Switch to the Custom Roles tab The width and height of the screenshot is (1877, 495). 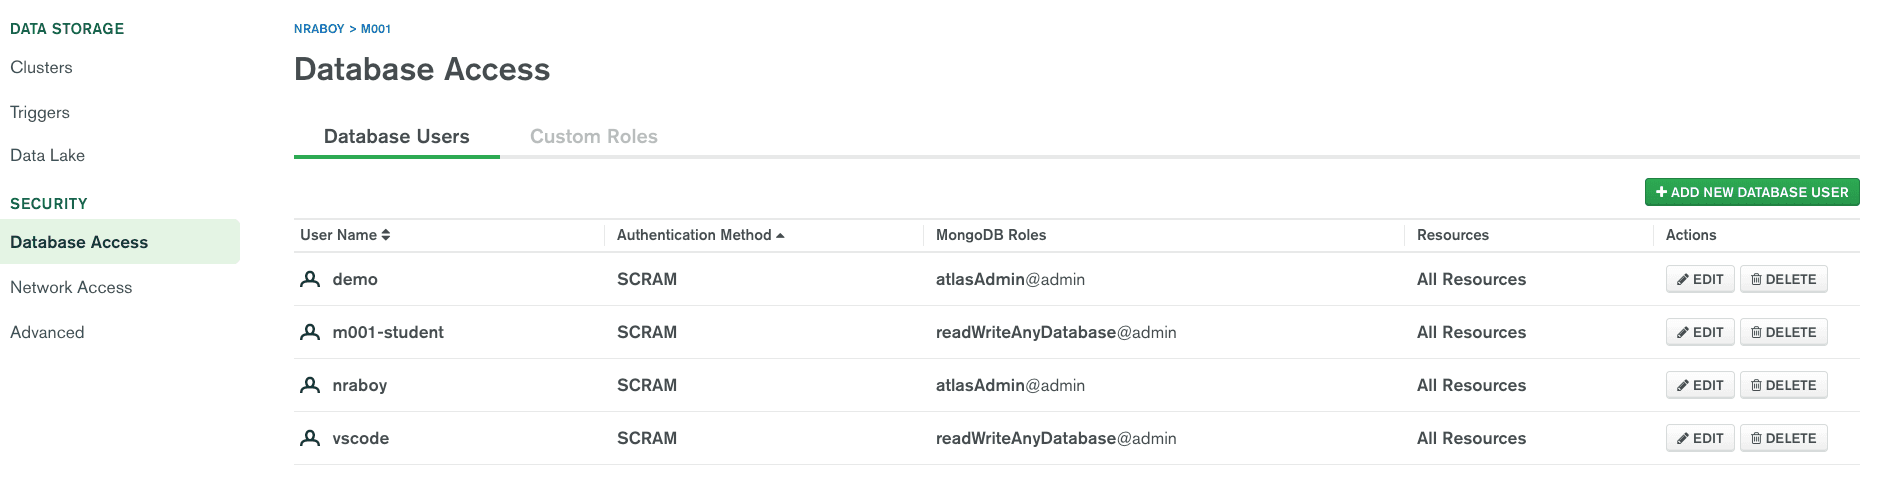(x=593, y=137)
